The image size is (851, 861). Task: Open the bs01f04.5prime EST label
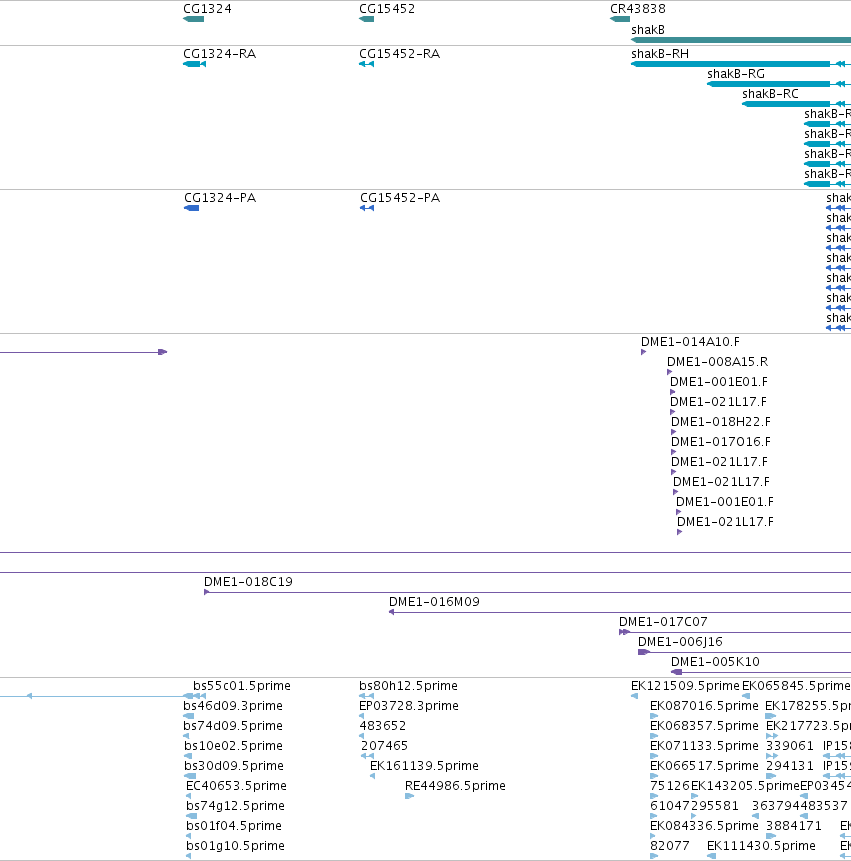233,826
